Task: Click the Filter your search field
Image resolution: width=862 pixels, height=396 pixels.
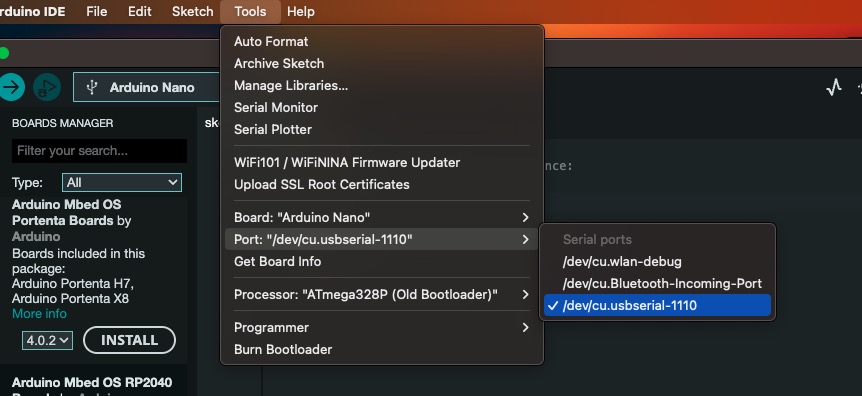Action: pos(100,151)
